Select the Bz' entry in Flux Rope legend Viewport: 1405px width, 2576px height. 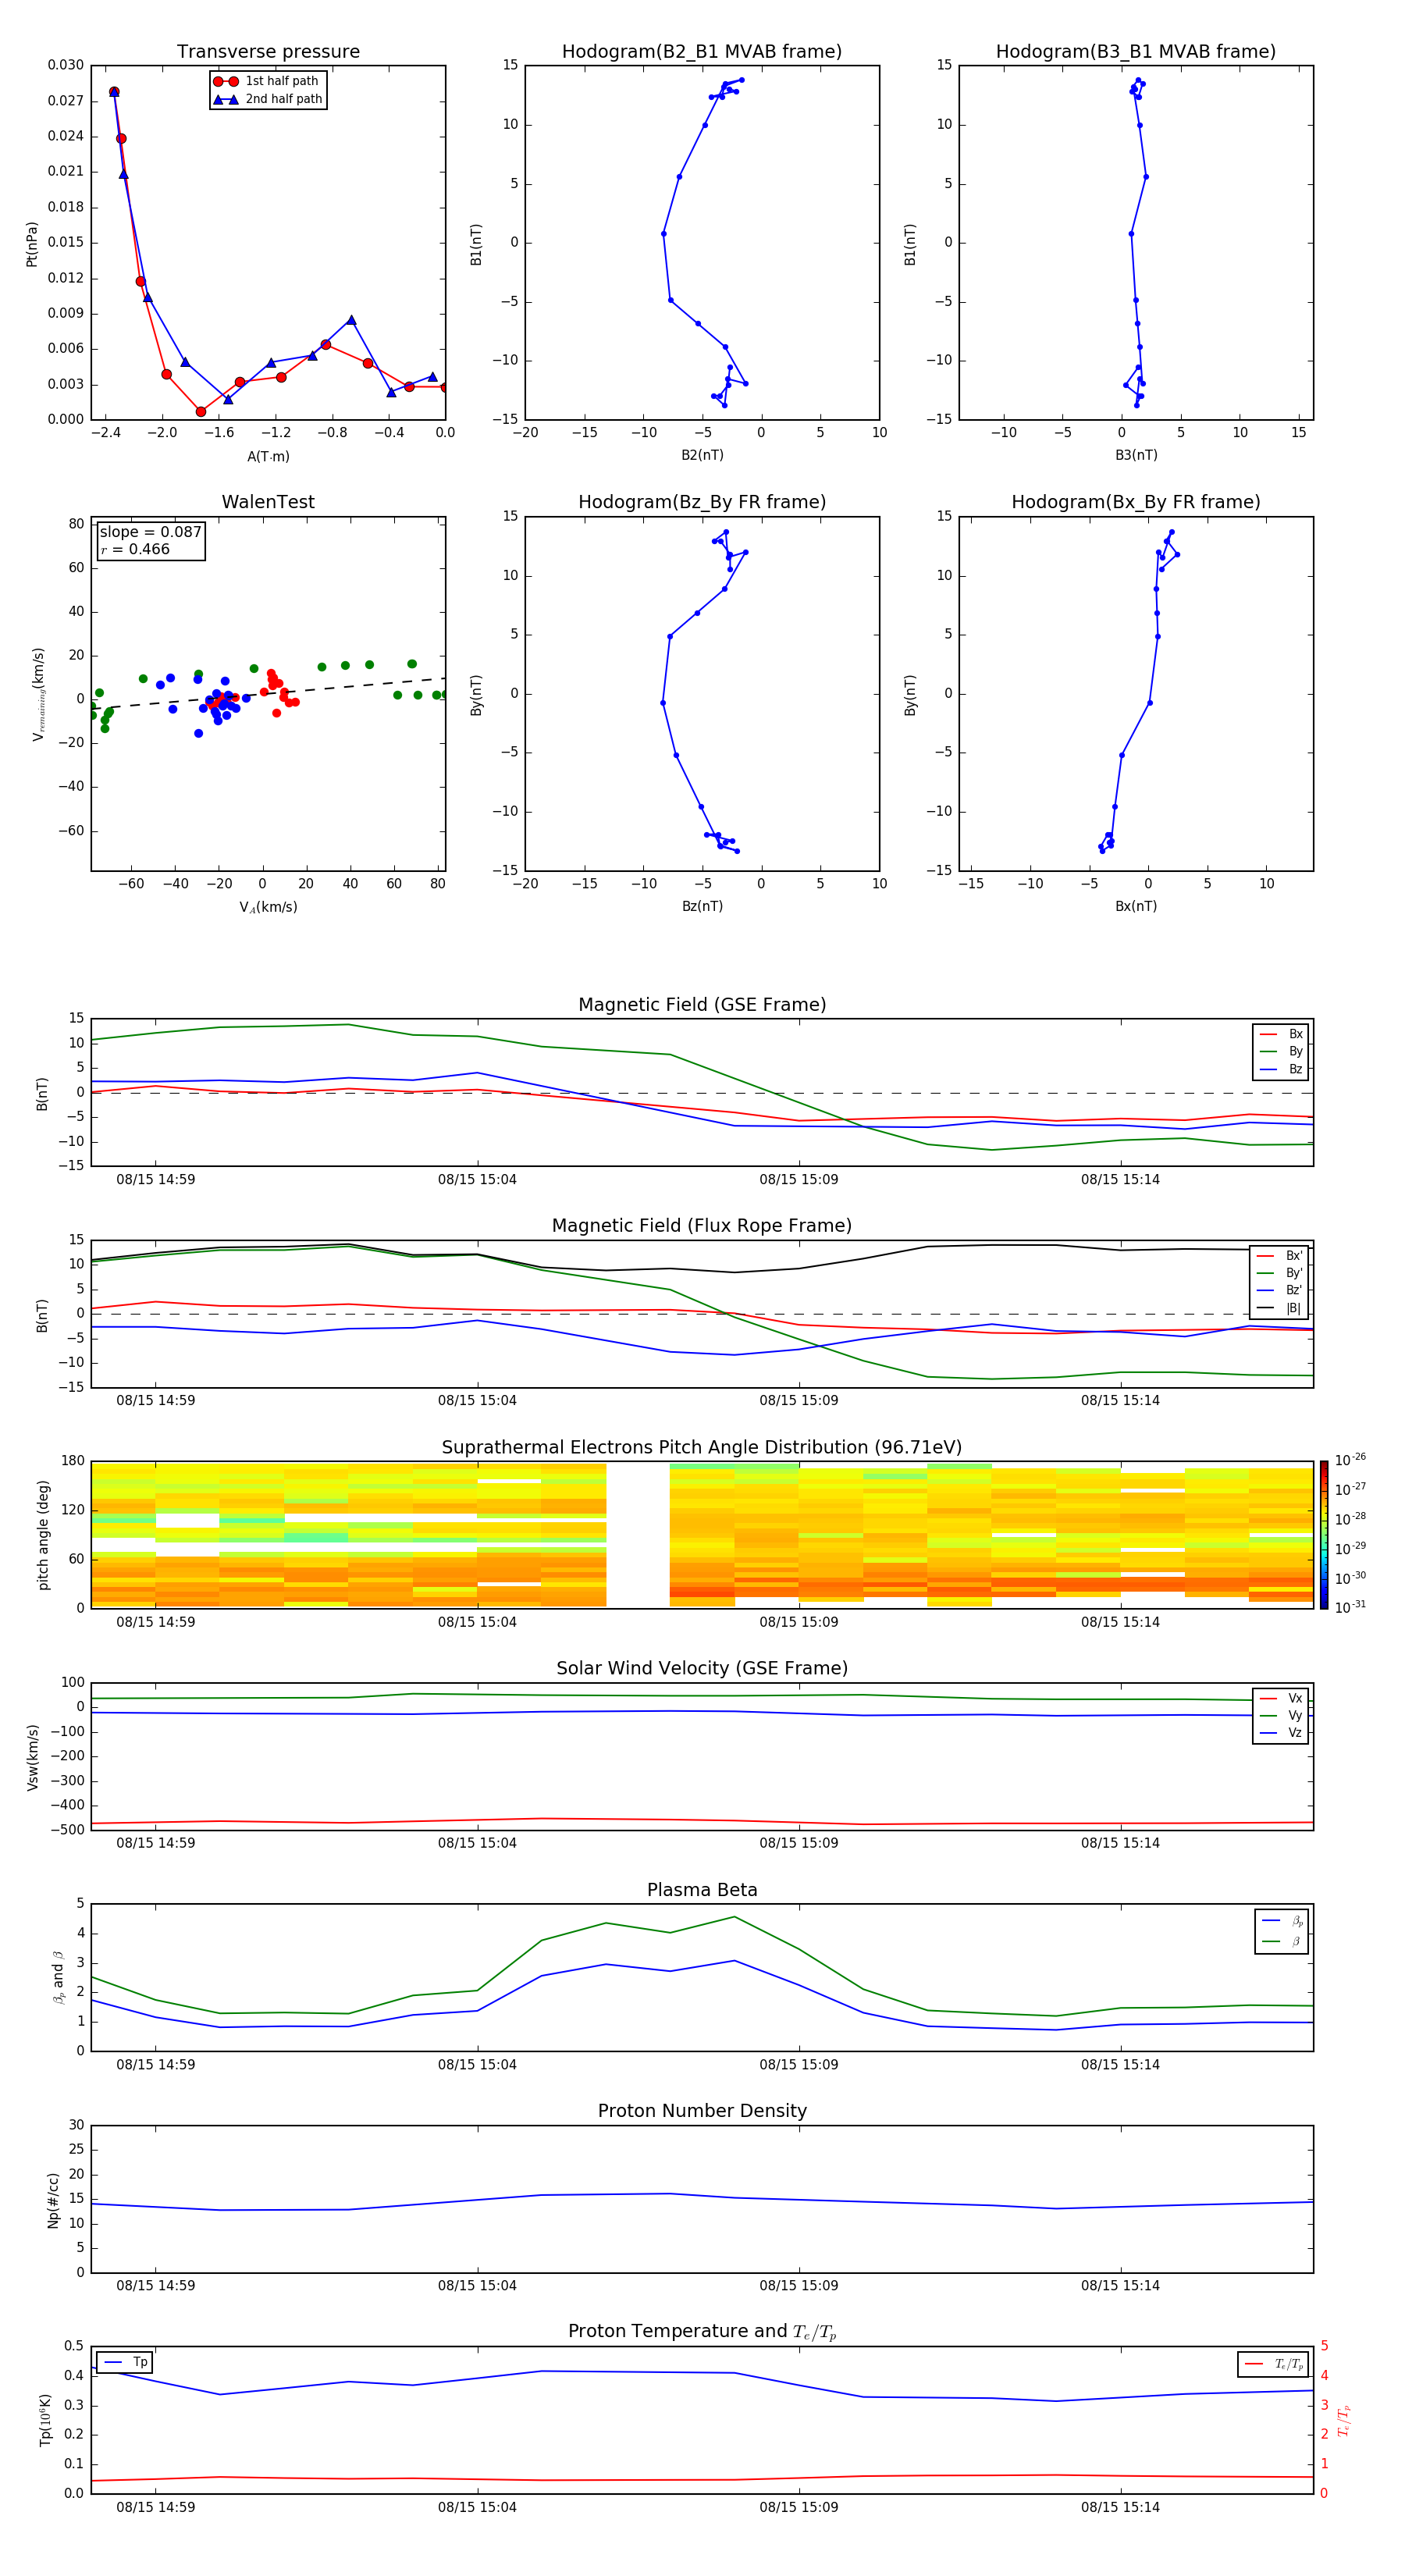[x=1280, y=1290]
